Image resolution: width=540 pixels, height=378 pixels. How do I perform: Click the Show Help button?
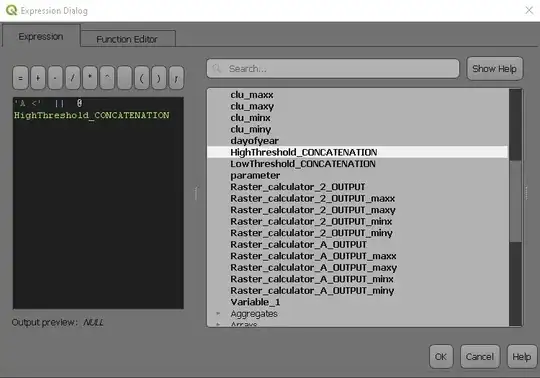(495, 69)
